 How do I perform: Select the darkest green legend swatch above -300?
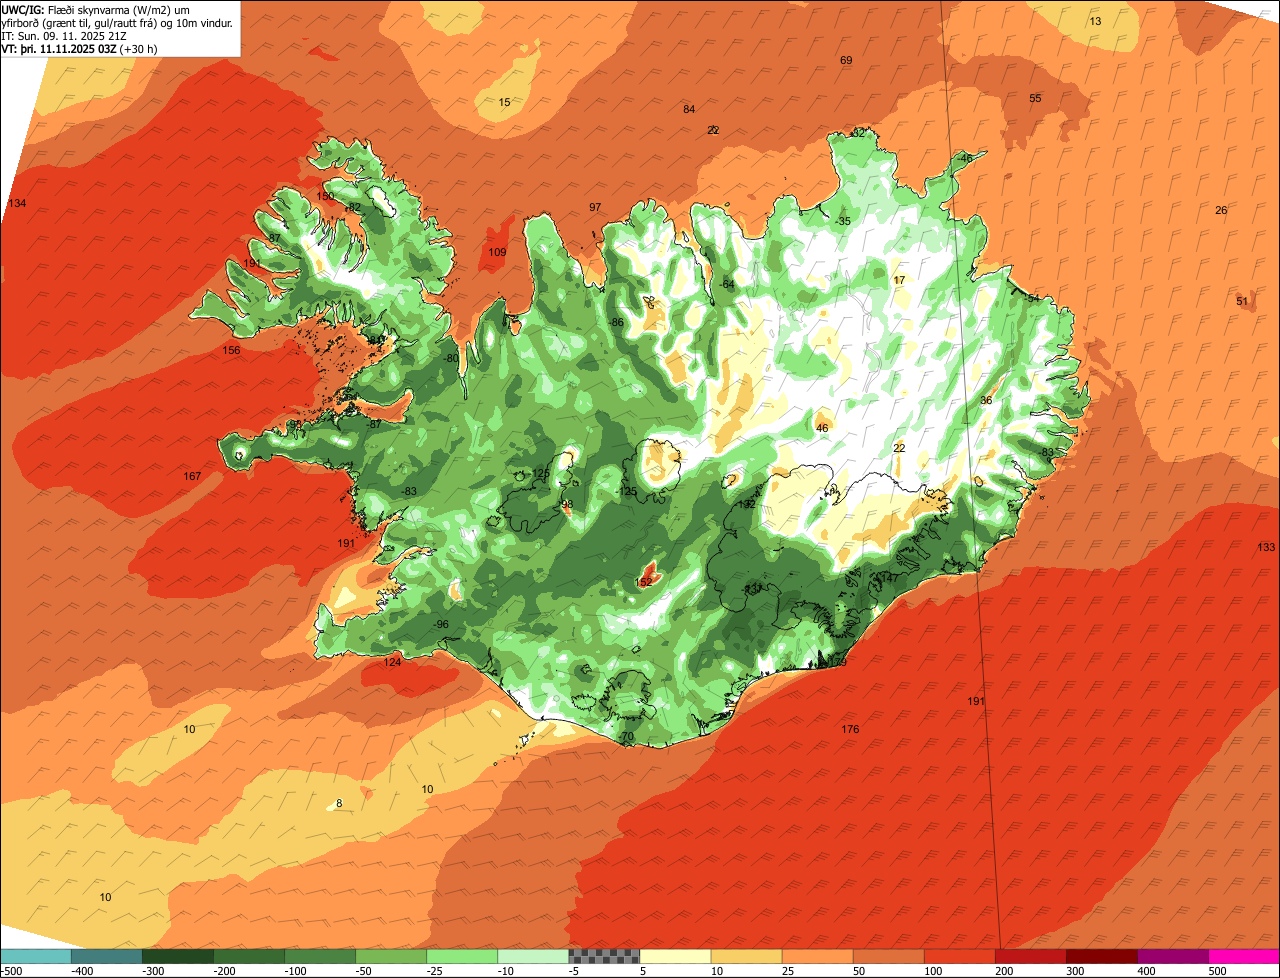[177, 956]
